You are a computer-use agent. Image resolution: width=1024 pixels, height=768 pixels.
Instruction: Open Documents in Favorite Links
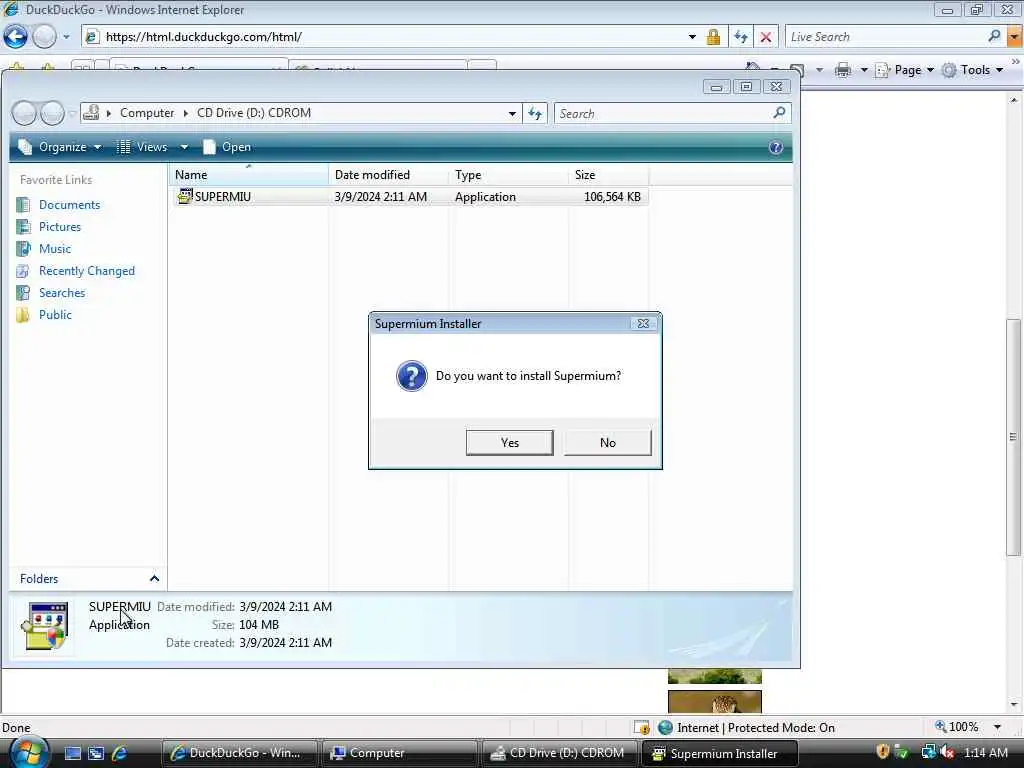pos(69,205)
